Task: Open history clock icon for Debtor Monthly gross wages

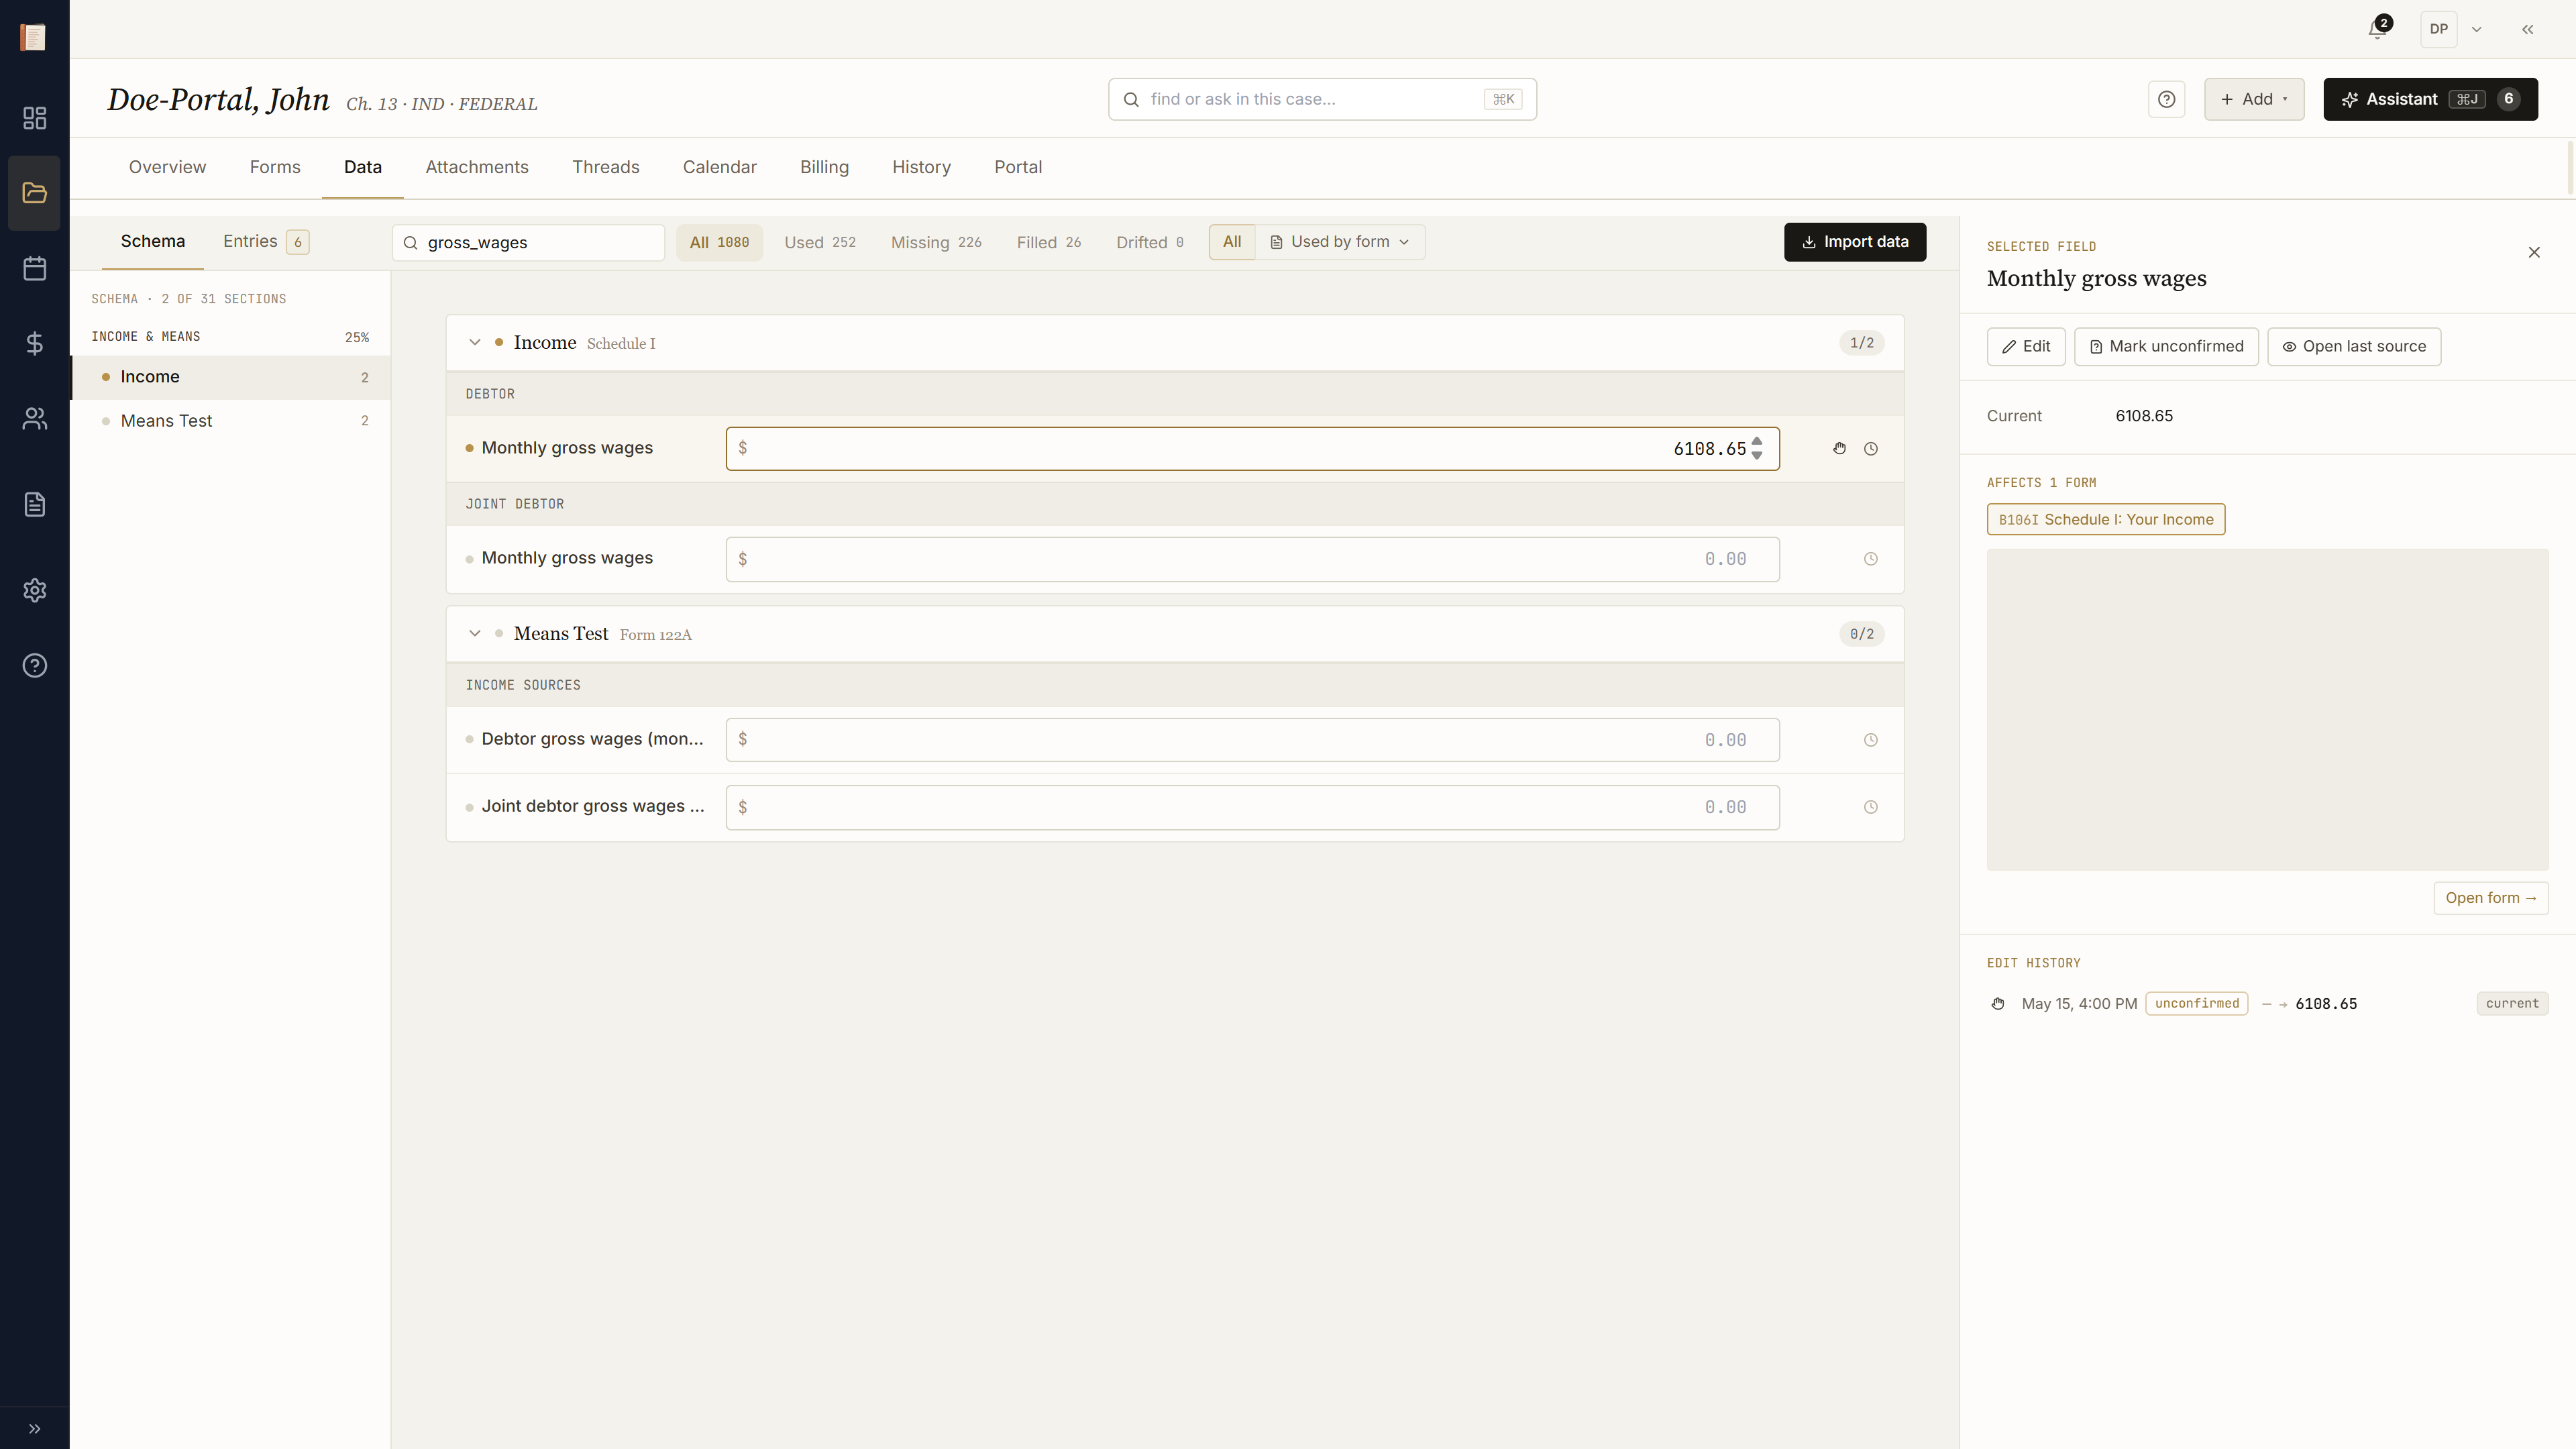Action: [1871, 448]
